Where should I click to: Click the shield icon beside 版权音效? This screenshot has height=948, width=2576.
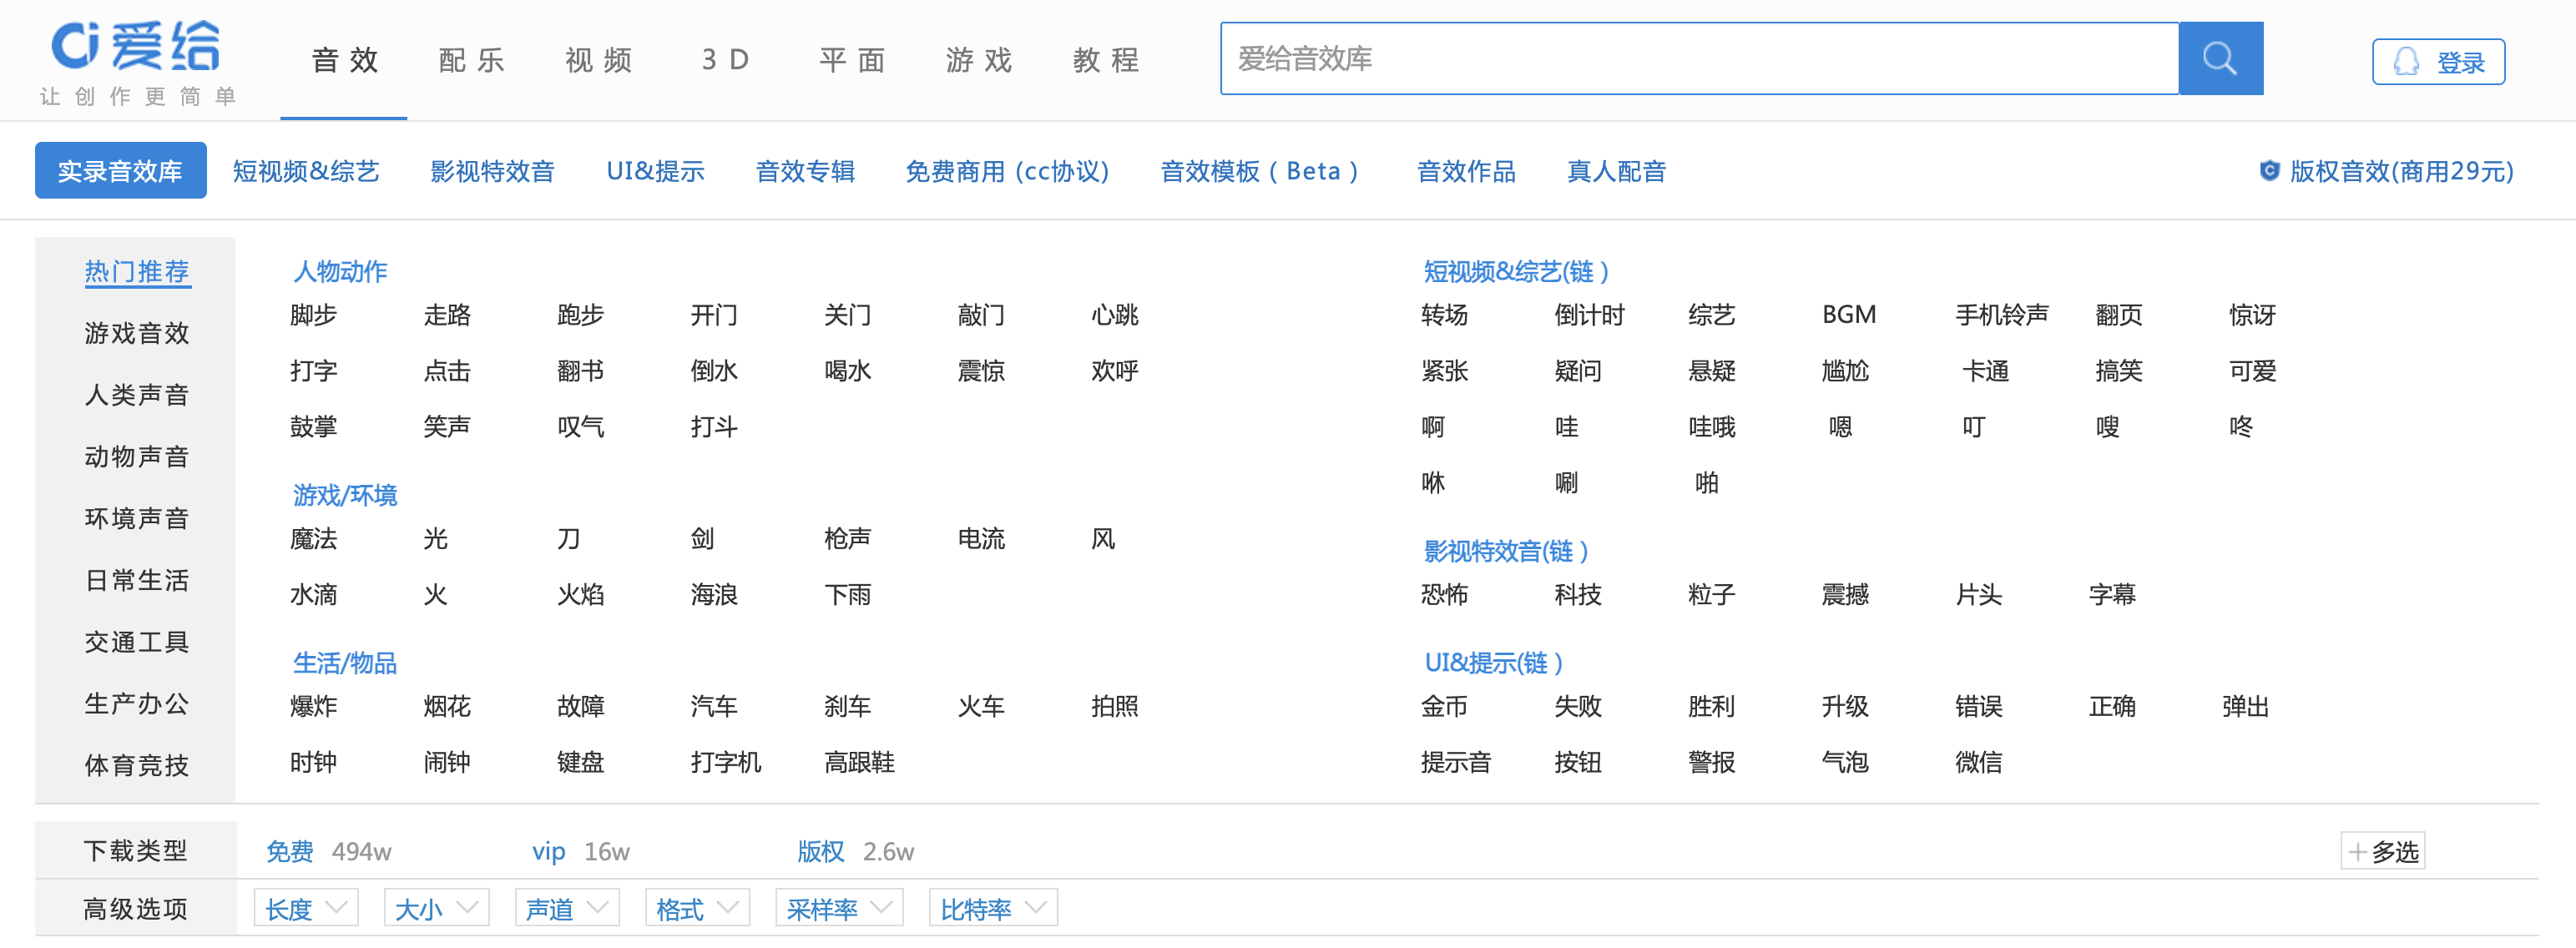pyautogui.click(x=2269, y=171)
